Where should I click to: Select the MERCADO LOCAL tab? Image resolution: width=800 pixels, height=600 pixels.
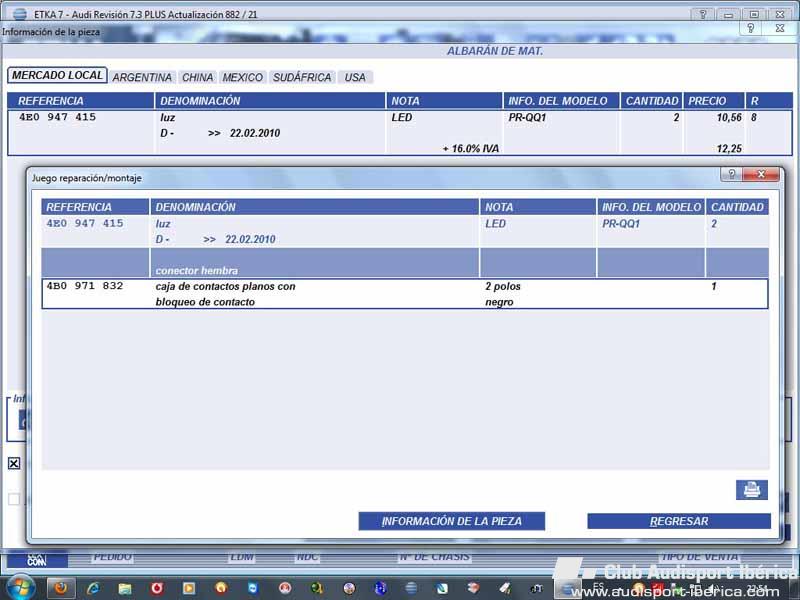click(57, 76)
